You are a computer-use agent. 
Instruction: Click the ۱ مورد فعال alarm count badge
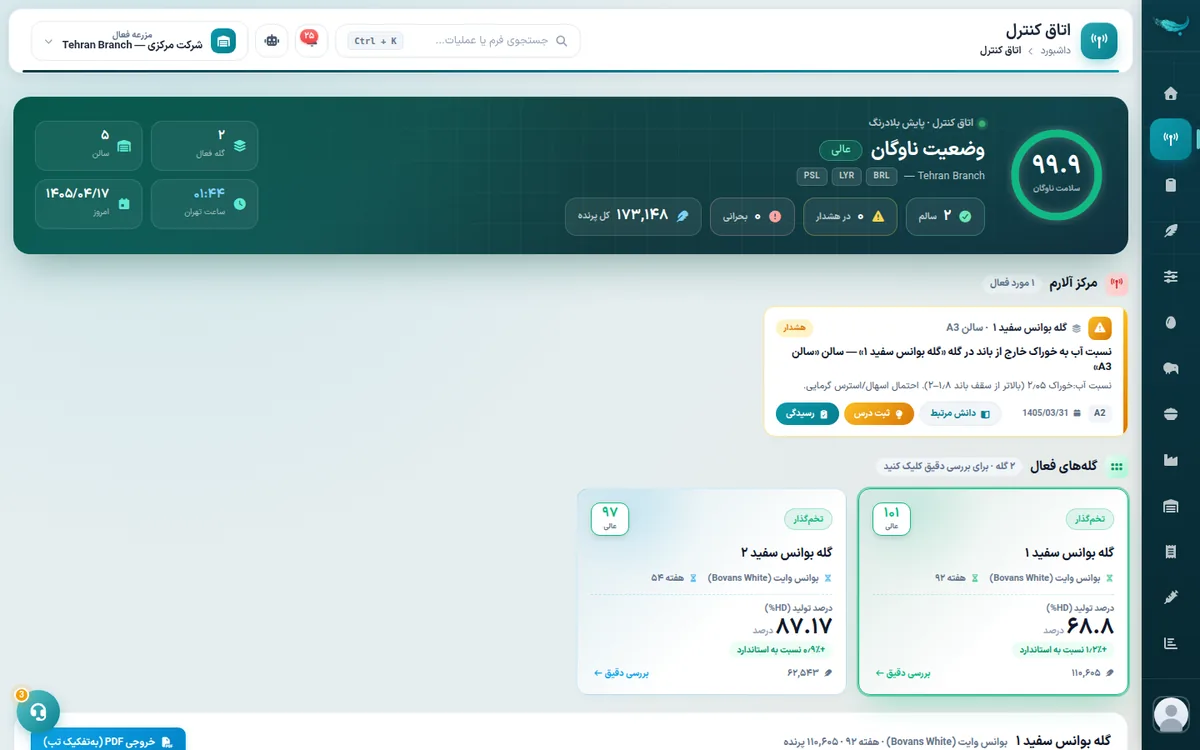pyautogui.click(x=1013, y=284)
